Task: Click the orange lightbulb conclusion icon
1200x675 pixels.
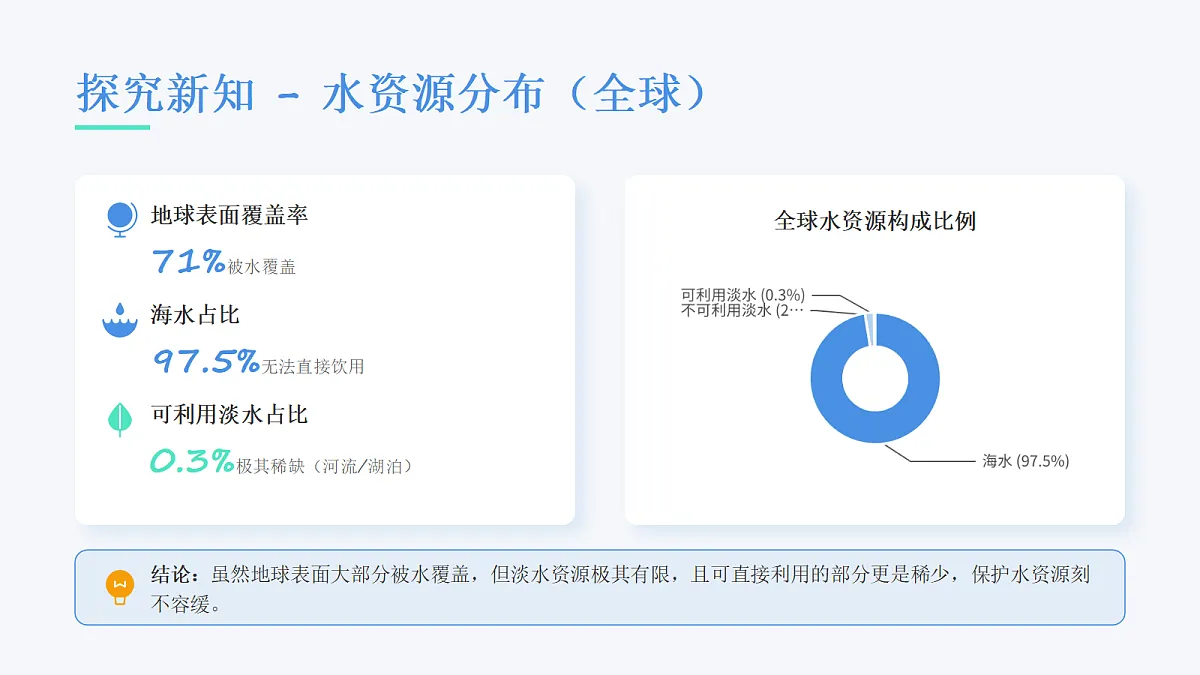Action: (x=120, y=587)
